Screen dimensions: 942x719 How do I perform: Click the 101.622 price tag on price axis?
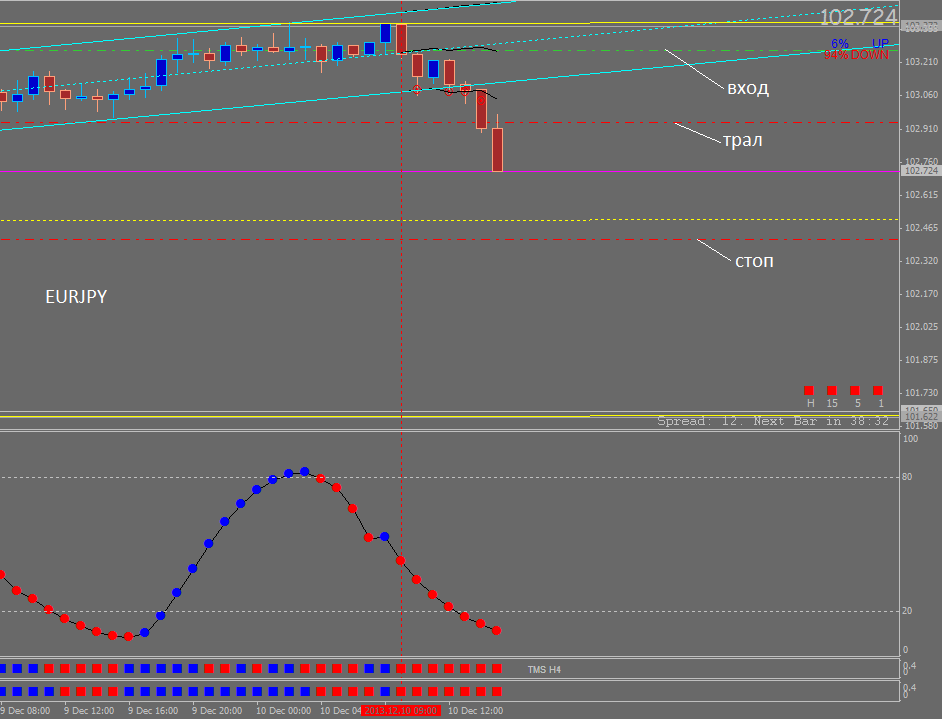point(921,416)
